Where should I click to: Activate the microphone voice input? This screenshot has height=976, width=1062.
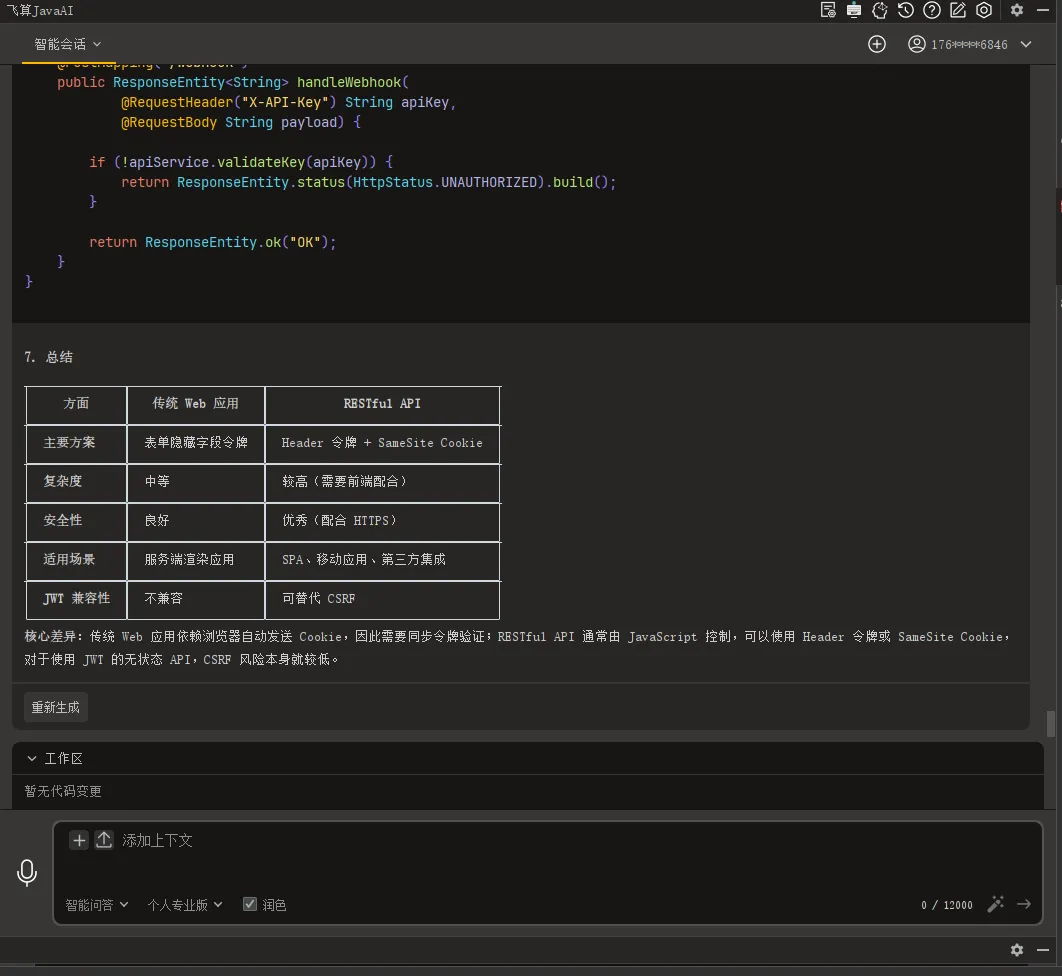[x=27, y=872]
